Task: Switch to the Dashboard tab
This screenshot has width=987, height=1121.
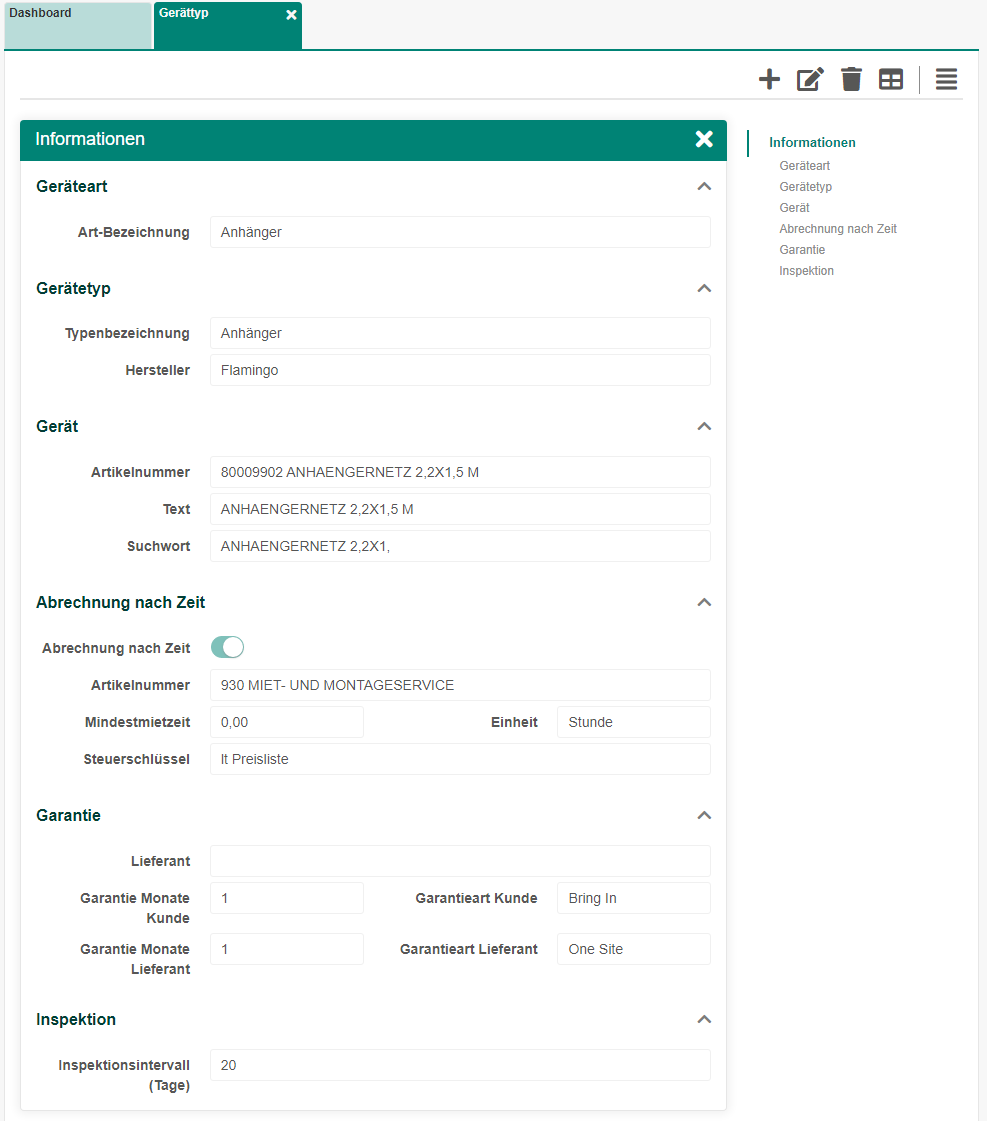Action: click(78, 25)
